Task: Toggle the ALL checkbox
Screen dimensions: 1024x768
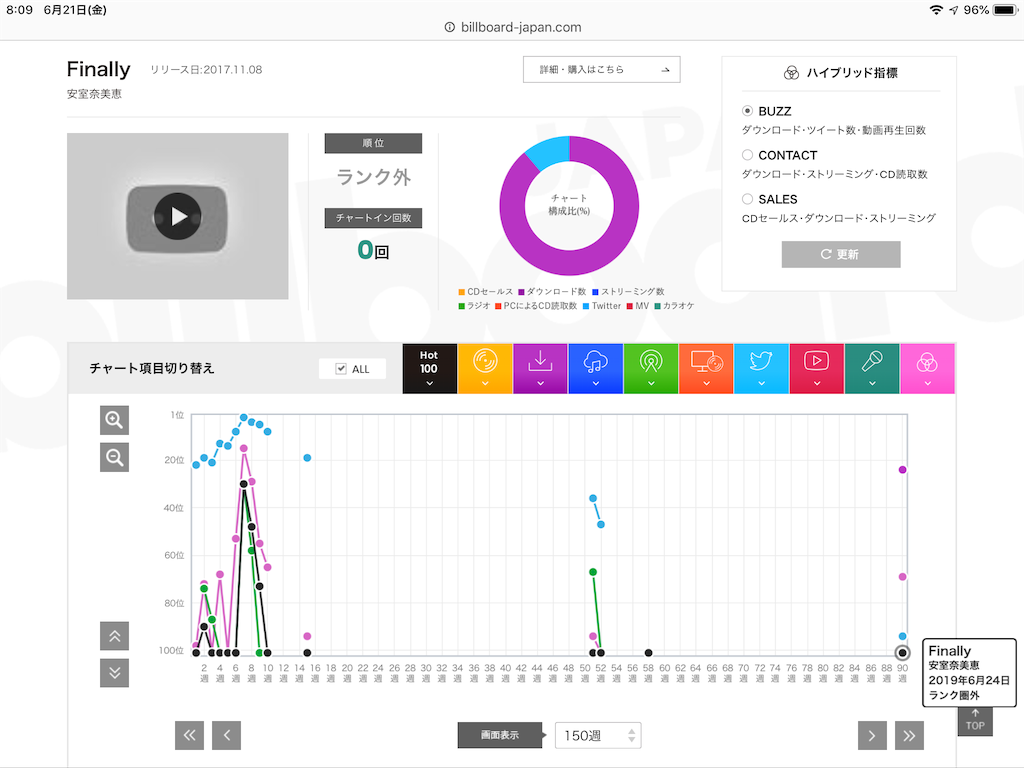Action: pyautogui.click(x=341, y=369)
